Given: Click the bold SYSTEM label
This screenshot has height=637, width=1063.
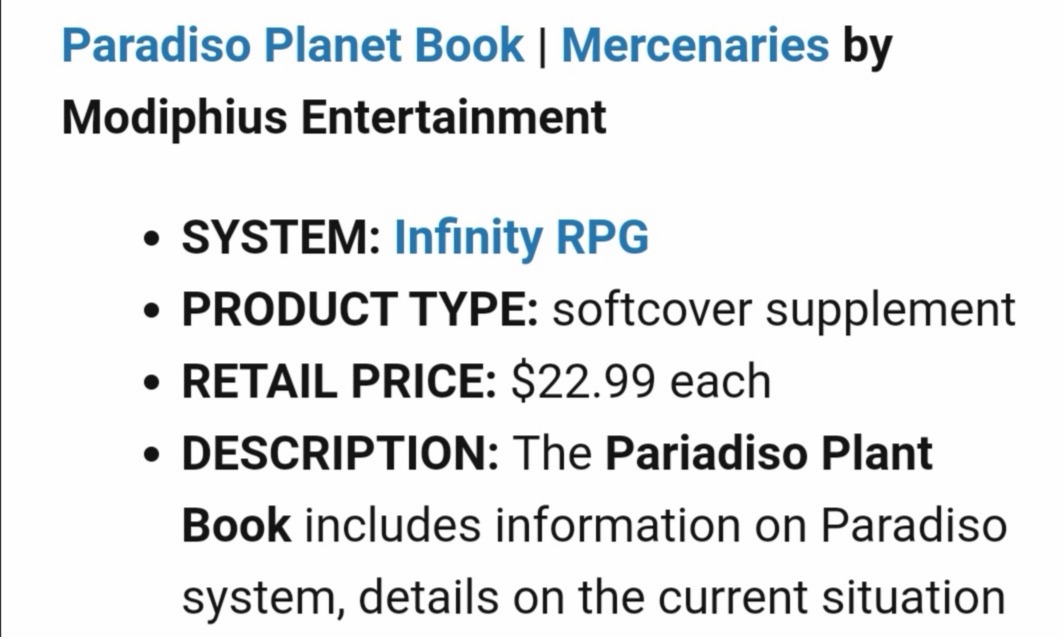Looking at the screenshot, I should pyautogui.click(x=281, y=238).
